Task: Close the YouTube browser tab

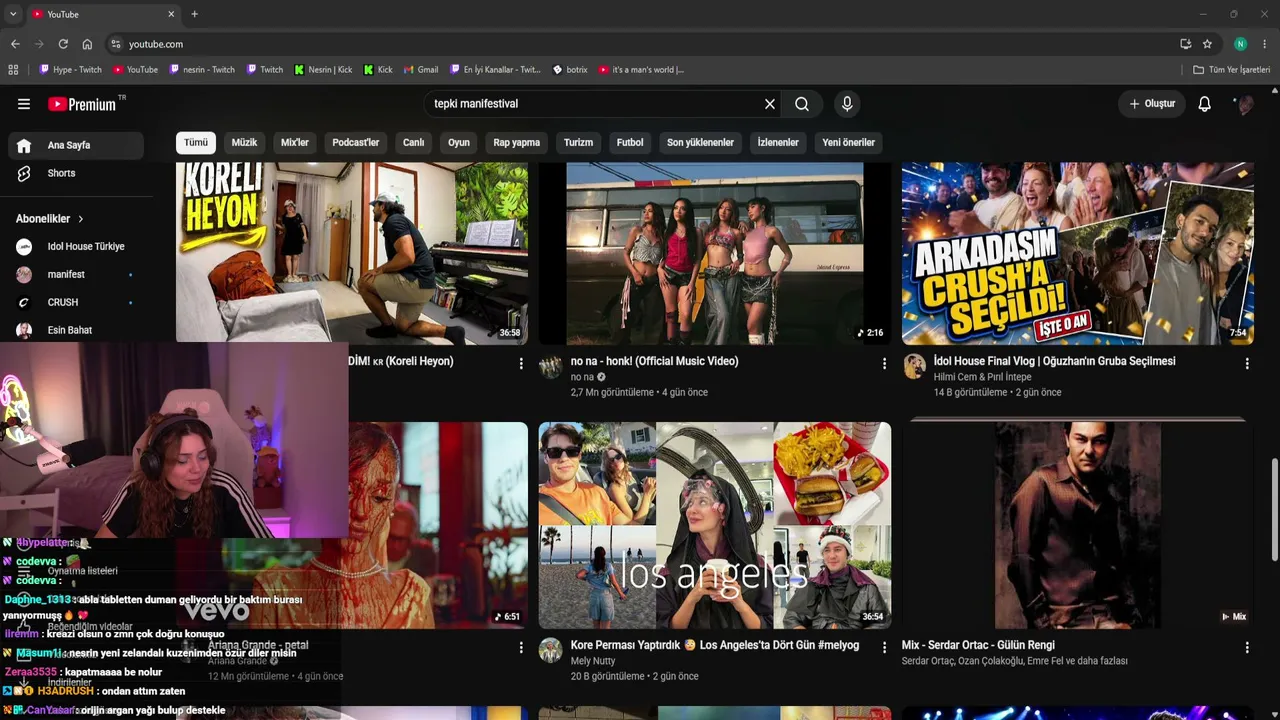Action: click(x=171, y=14)
